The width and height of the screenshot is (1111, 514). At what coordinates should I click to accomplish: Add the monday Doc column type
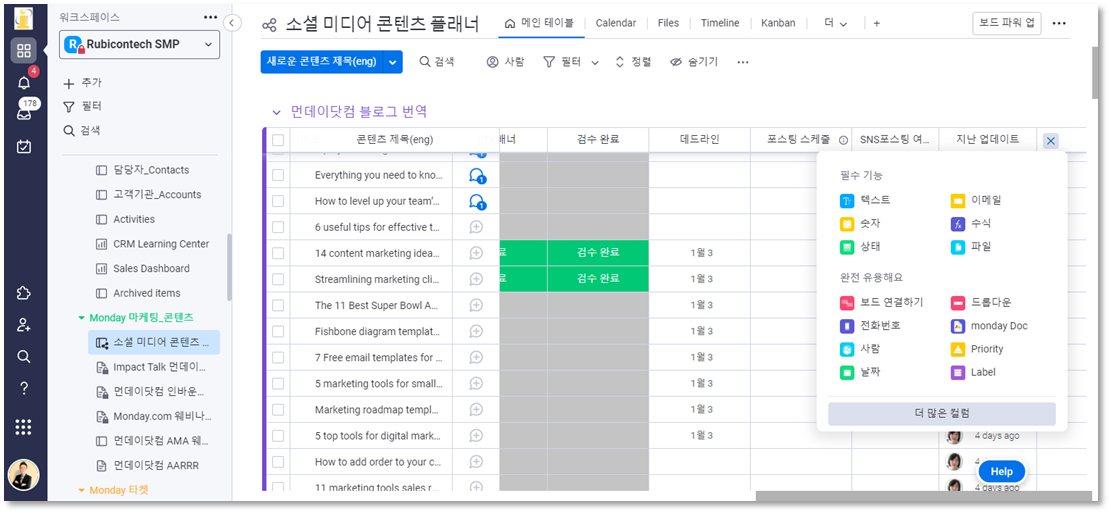[989, 326]
